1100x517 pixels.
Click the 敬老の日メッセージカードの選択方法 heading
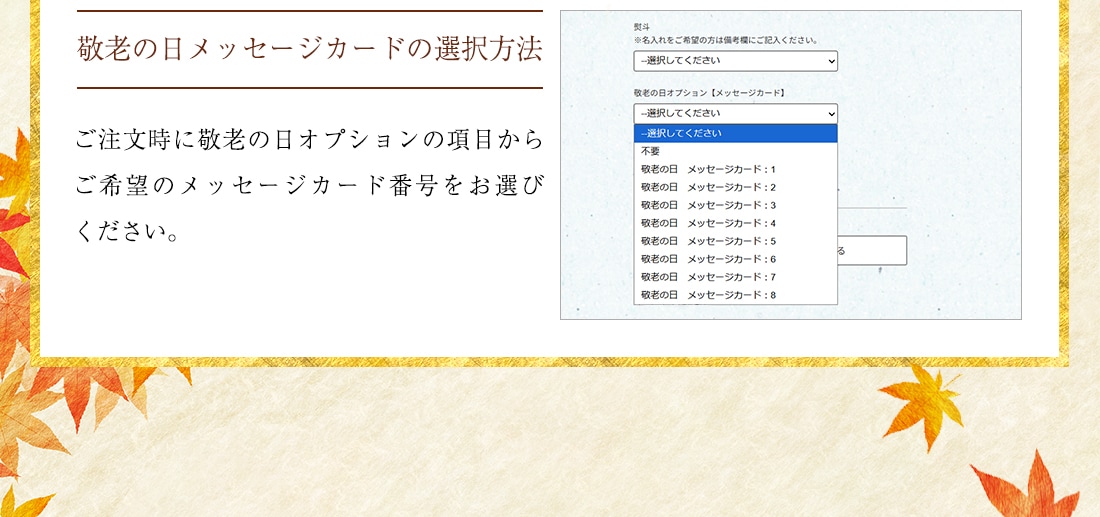310,50
